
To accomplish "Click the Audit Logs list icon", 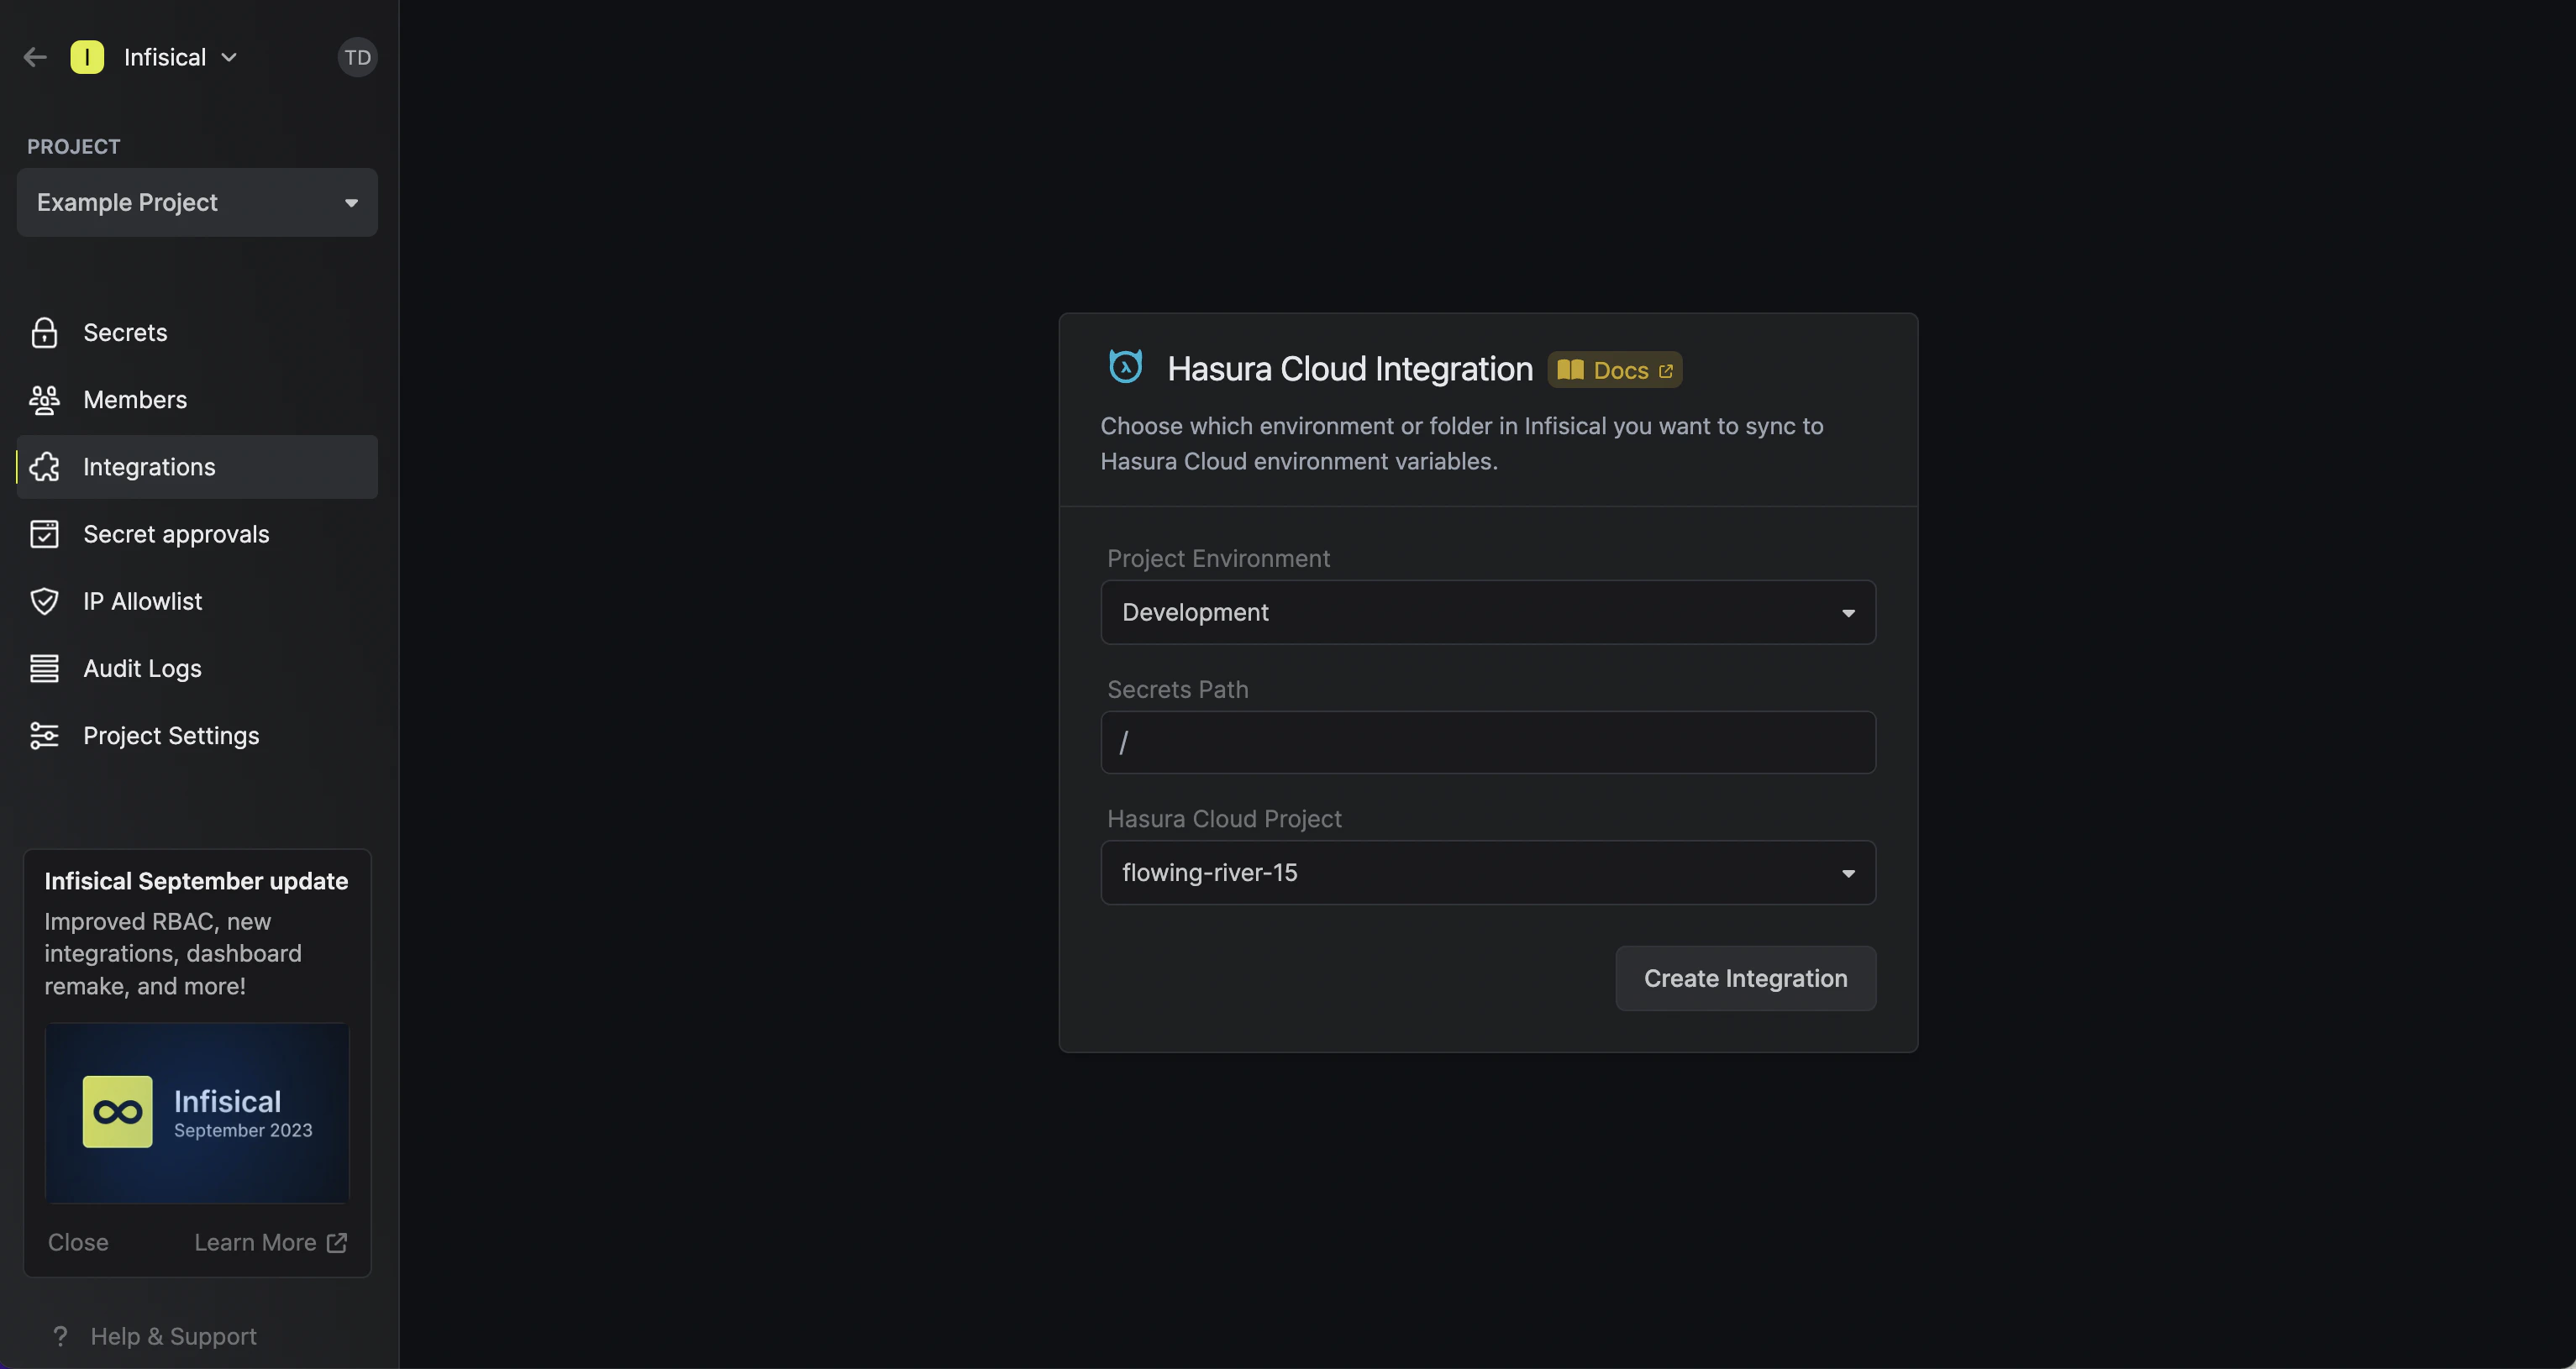I will [44, 668].
